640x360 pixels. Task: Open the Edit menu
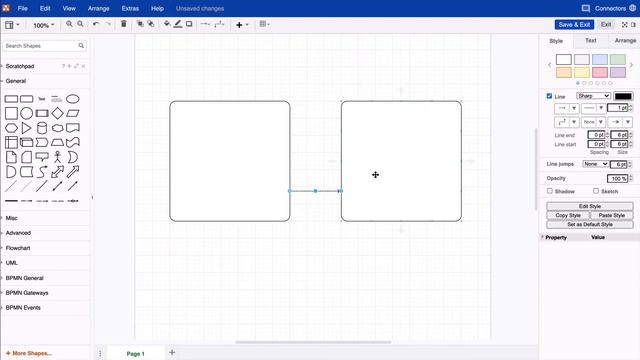(x=45, y=8)
